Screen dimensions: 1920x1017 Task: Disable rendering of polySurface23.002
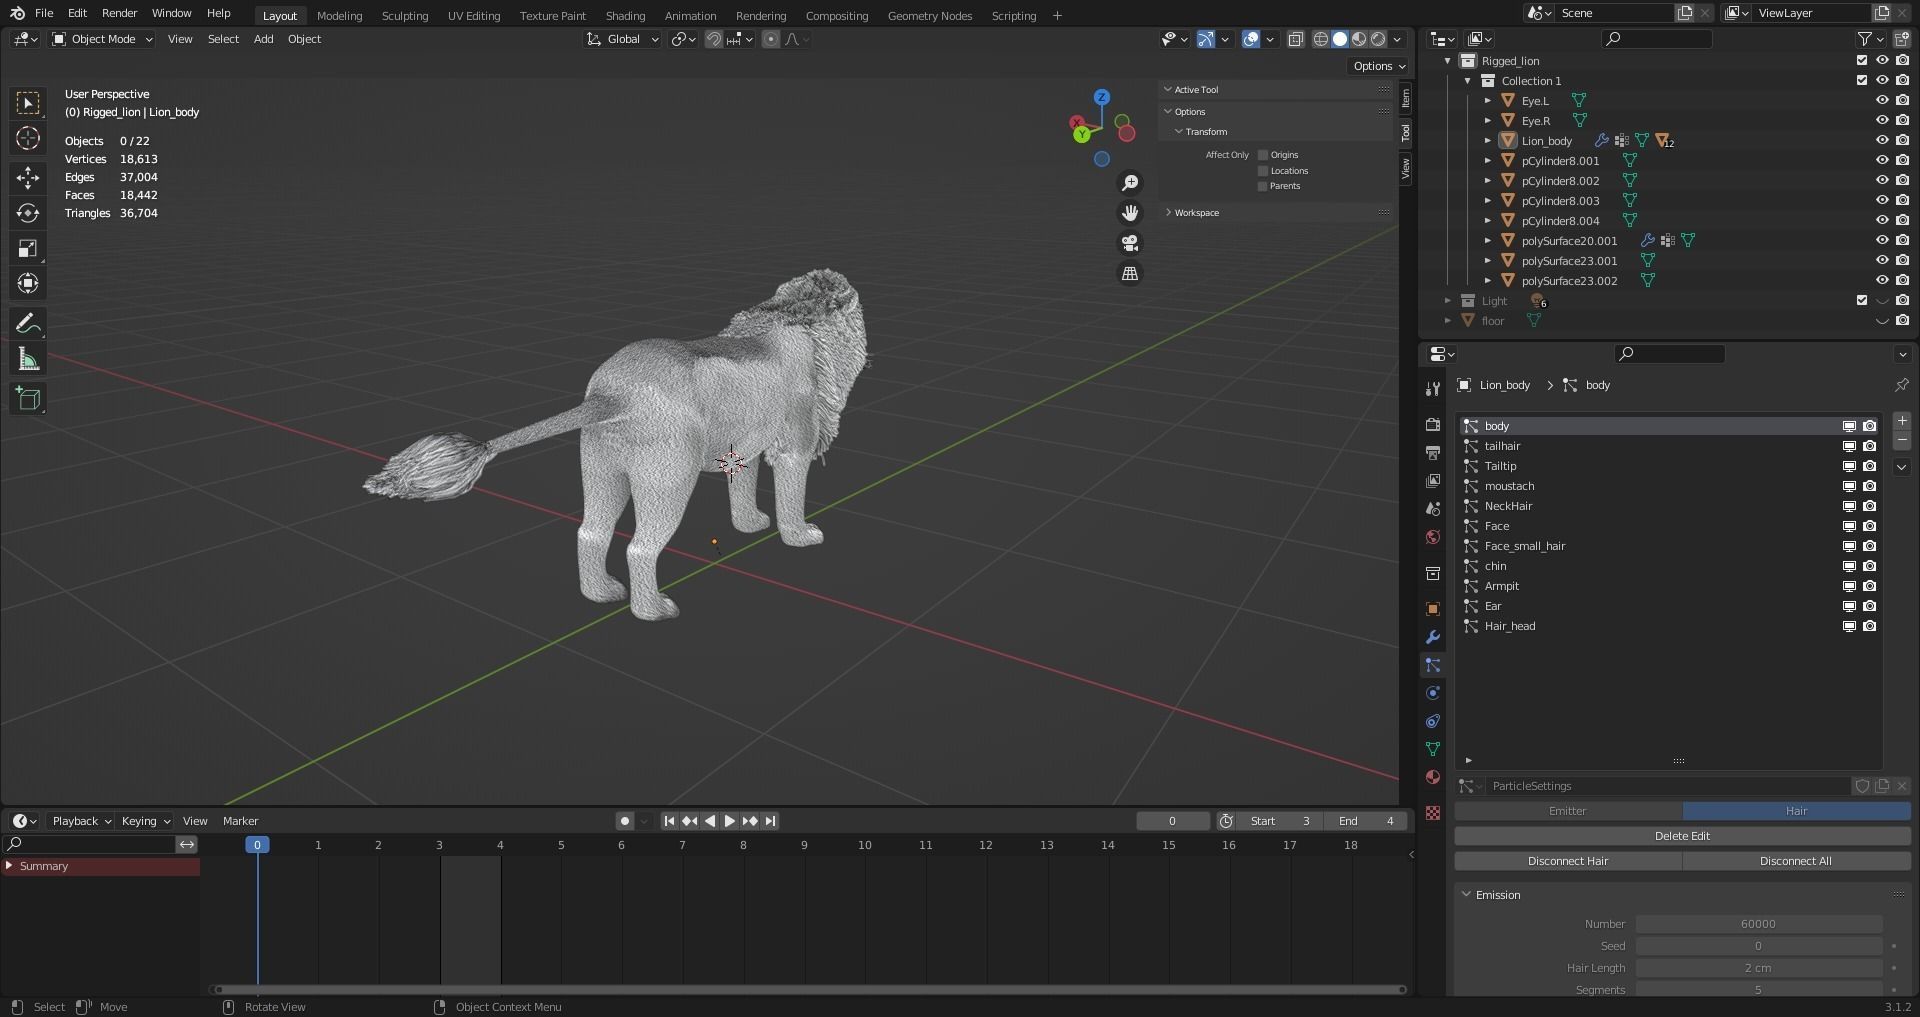coord(1901,280)
